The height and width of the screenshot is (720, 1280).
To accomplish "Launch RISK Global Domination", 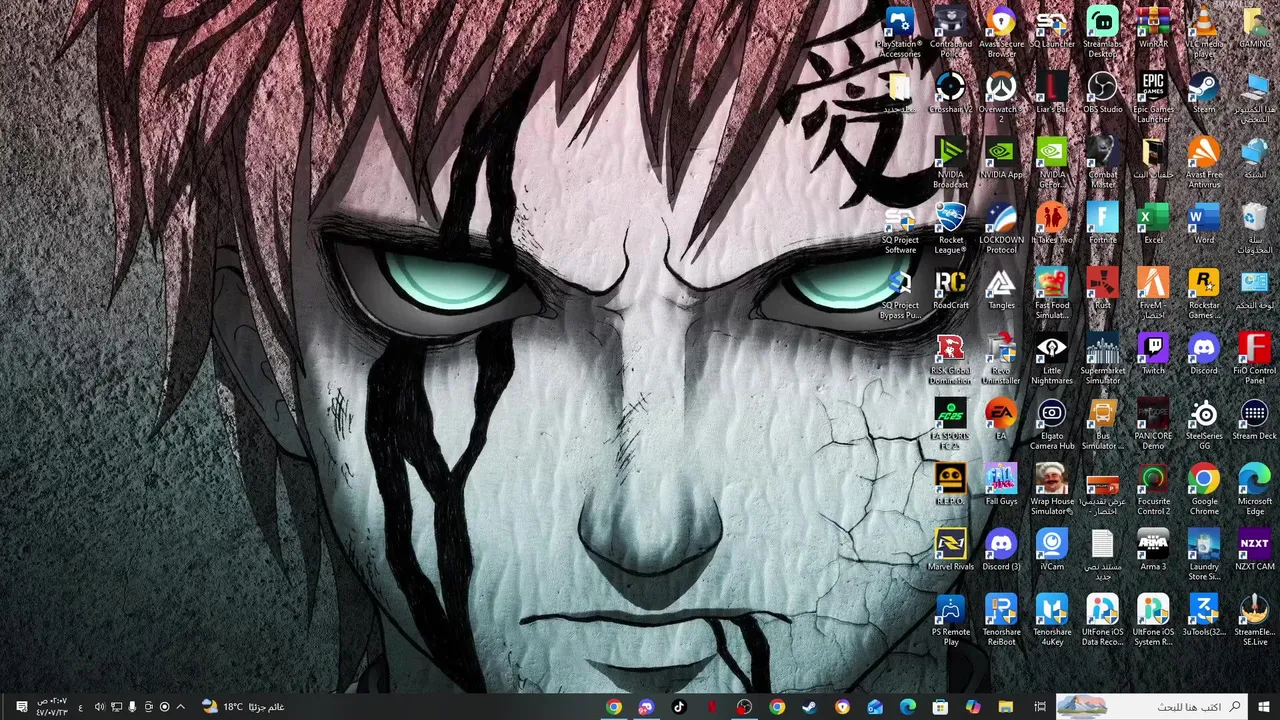I will 950,359.
